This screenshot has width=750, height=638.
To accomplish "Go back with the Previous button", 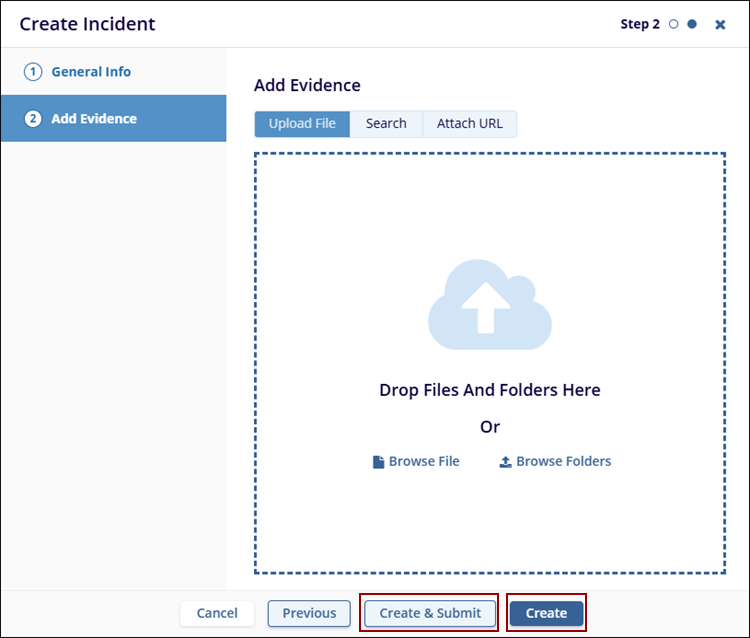I will 309,613.
